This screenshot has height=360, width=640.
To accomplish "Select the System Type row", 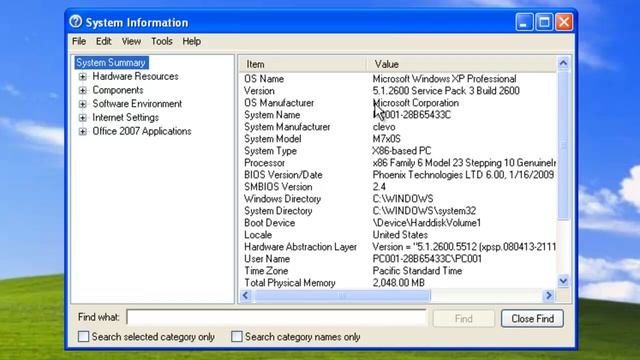I will click(x=397, y=151).
